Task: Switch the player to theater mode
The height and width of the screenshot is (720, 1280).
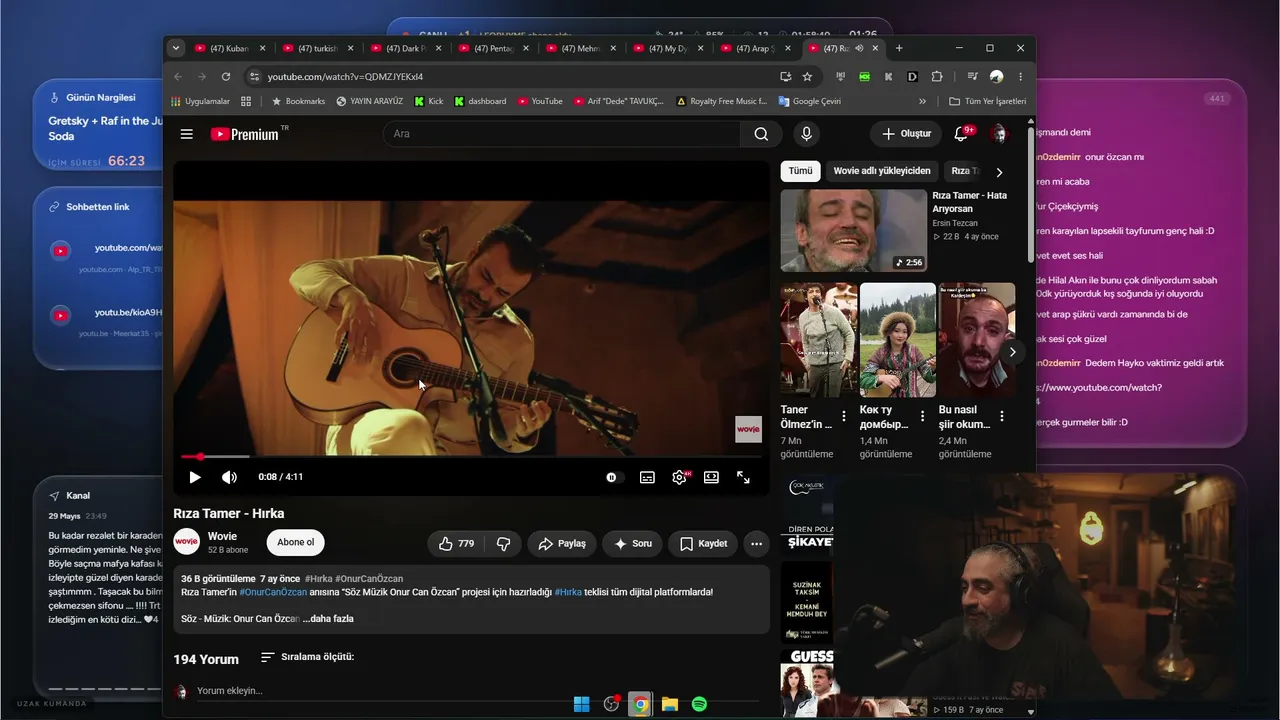Action: pyautogui.click(x=711, y=477)
